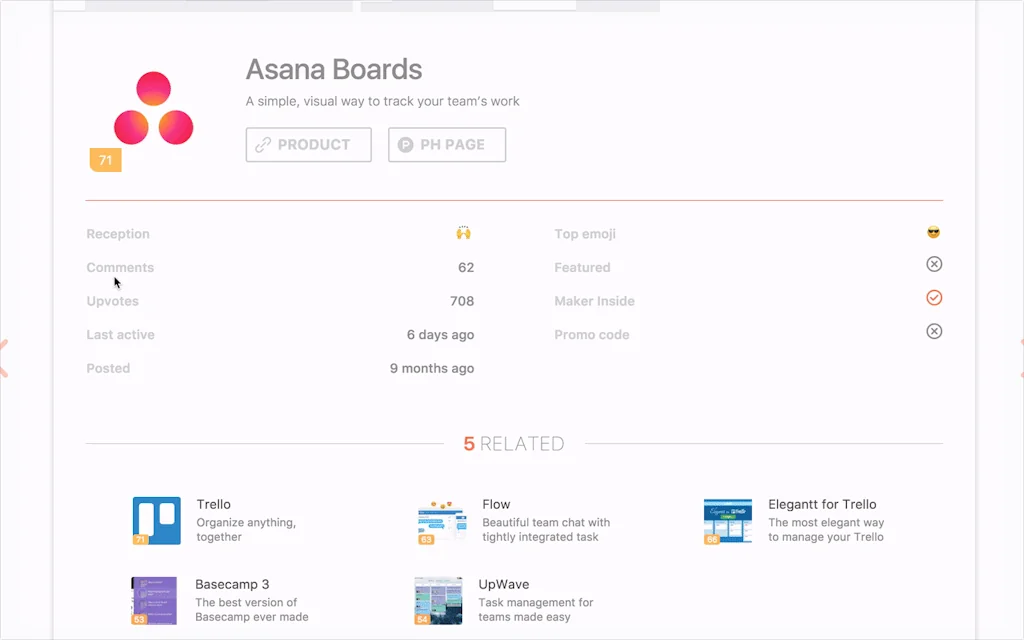Click the sunglasses Top emoji
The width and height of the screenshot is (1024, 640).
[x=934, y=233]
